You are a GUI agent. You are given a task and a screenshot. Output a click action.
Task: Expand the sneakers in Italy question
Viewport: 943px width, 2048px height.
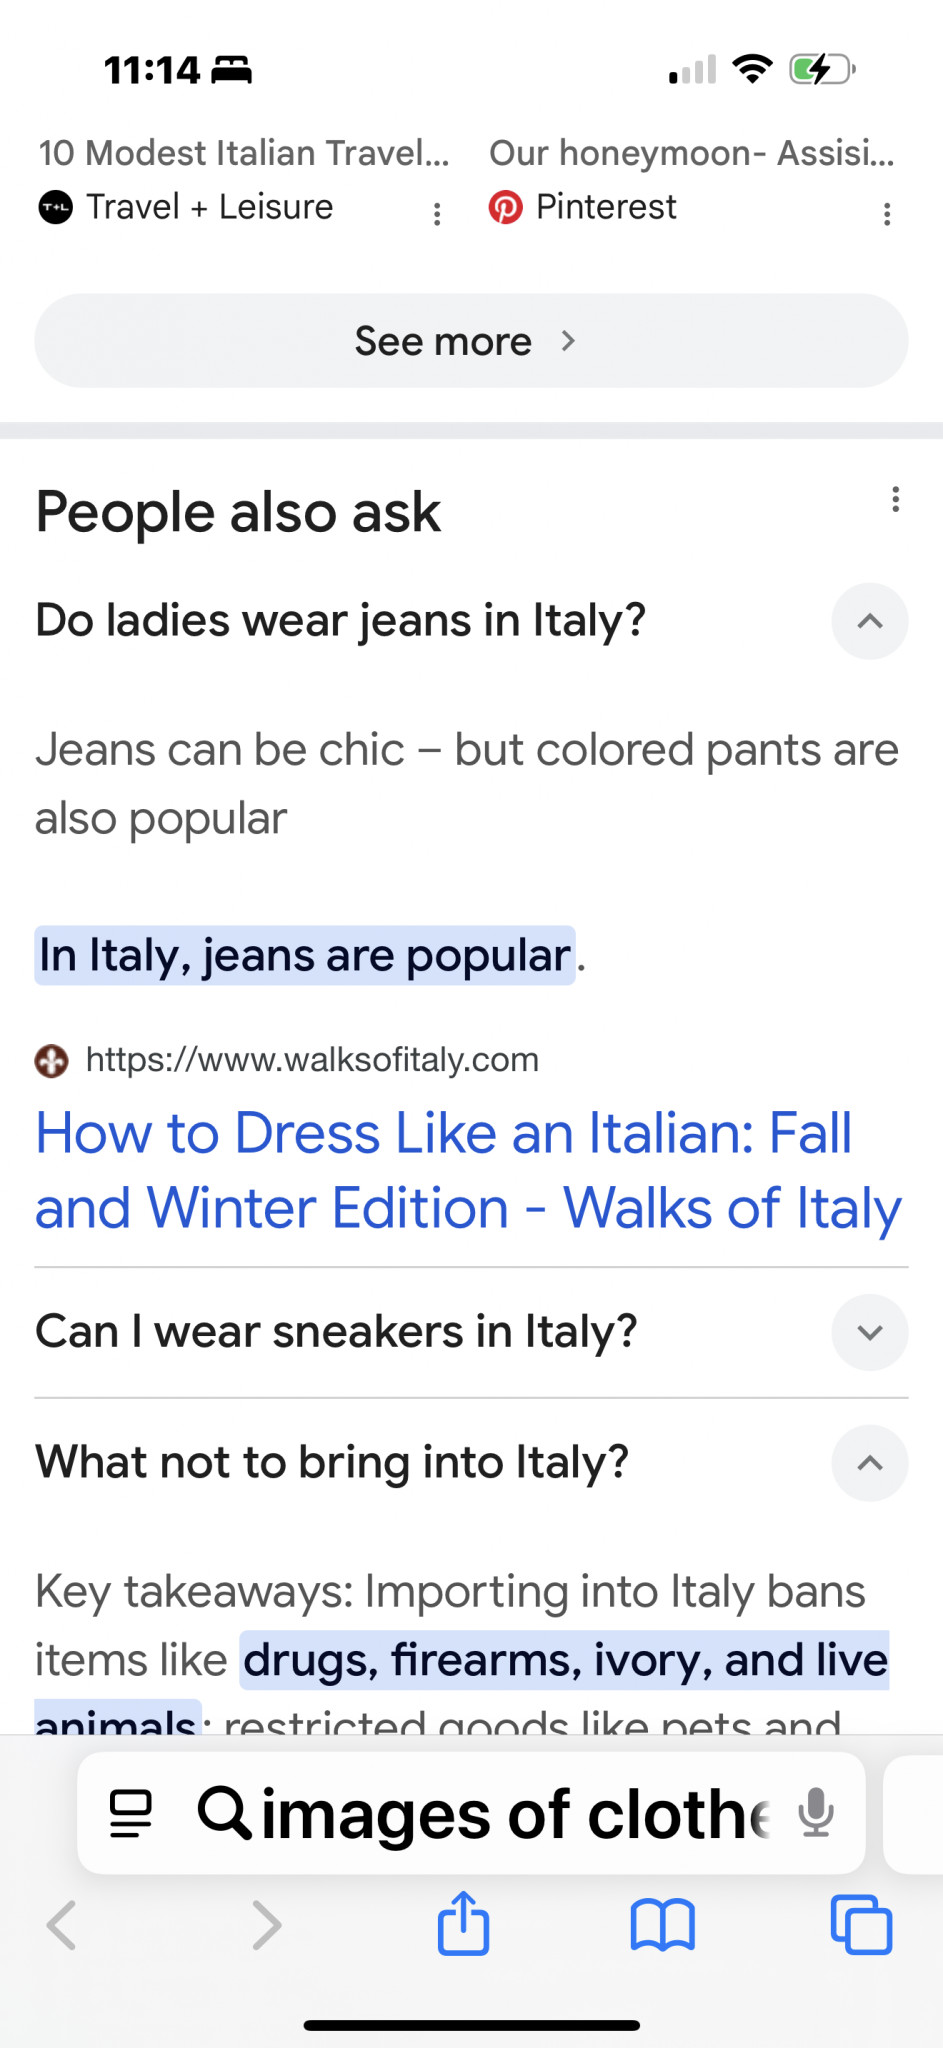(869, 1332)
